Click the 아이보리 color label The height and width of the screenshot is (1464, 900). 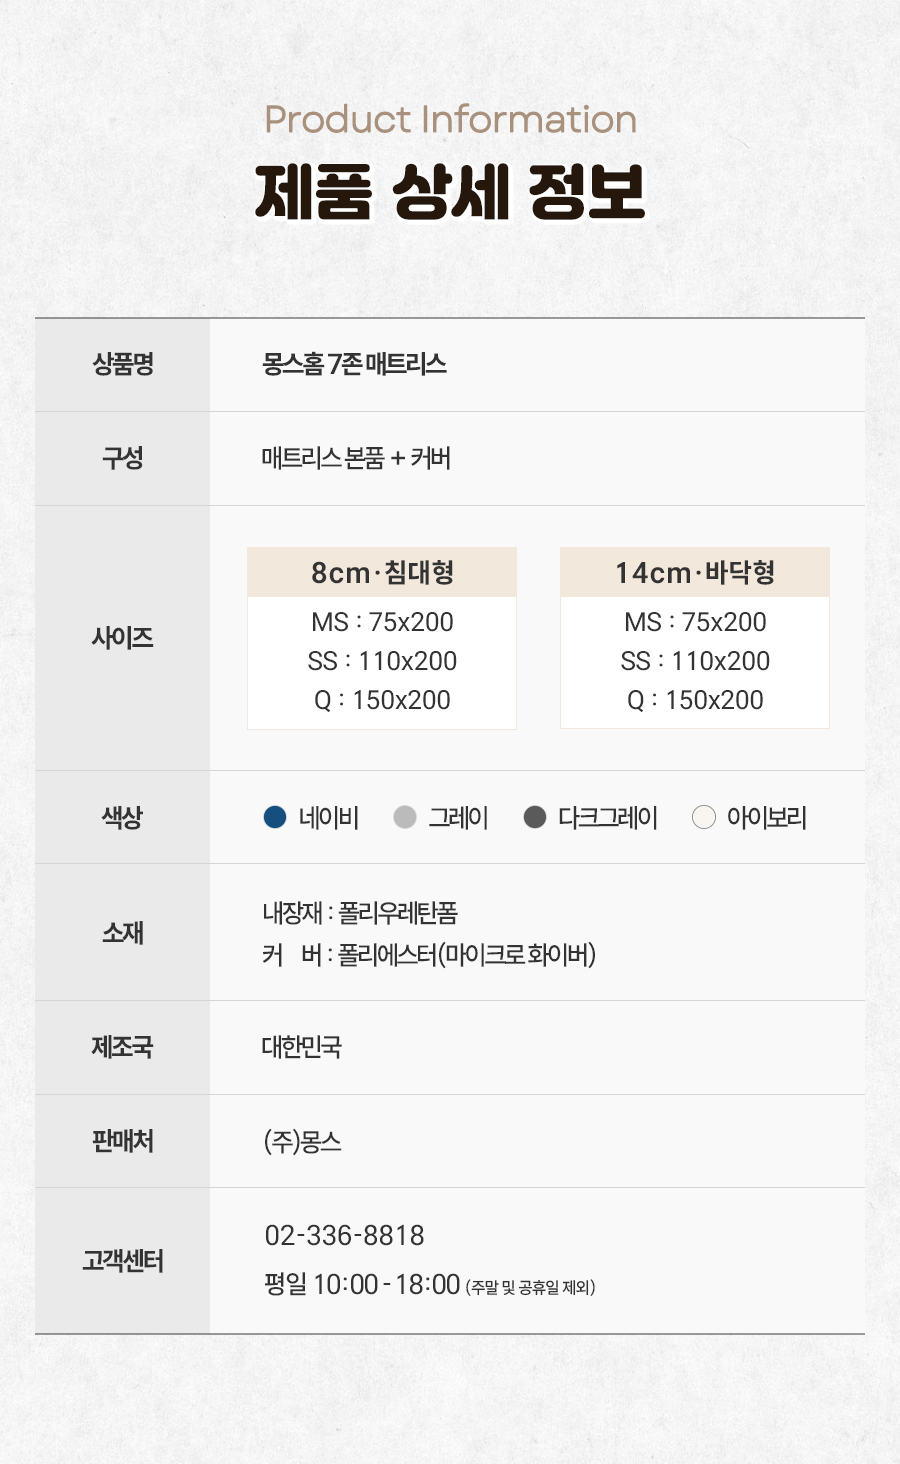(767, 818)
